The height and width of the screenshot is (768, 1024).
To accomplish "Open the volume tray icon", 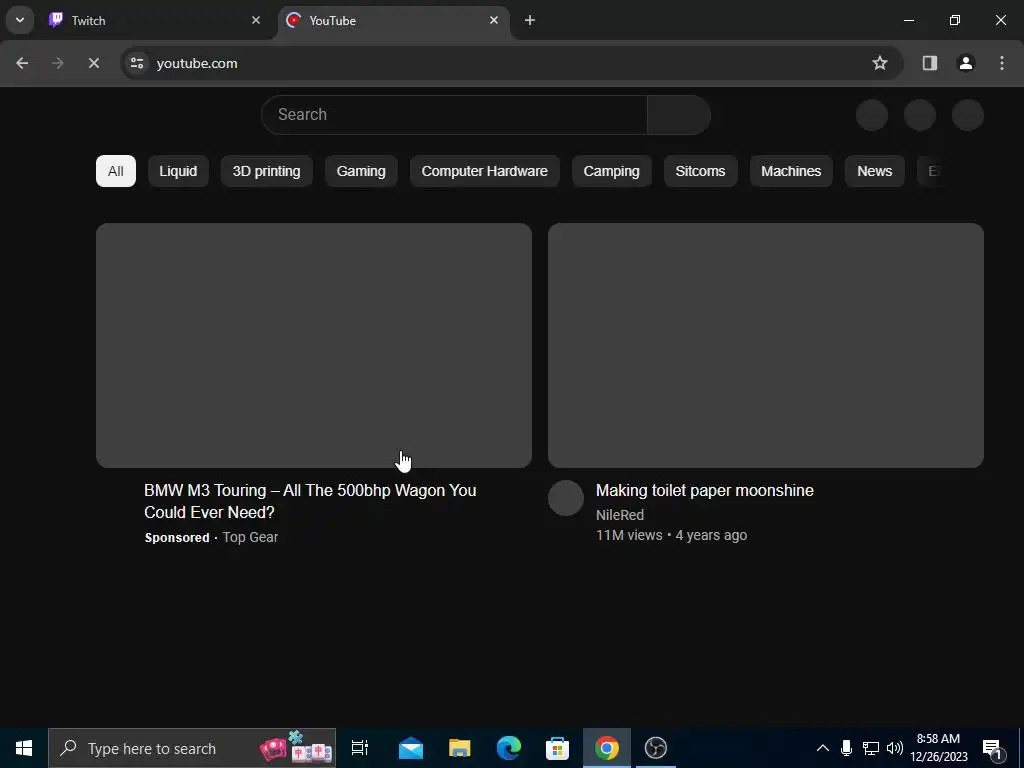I will (895, 748).
